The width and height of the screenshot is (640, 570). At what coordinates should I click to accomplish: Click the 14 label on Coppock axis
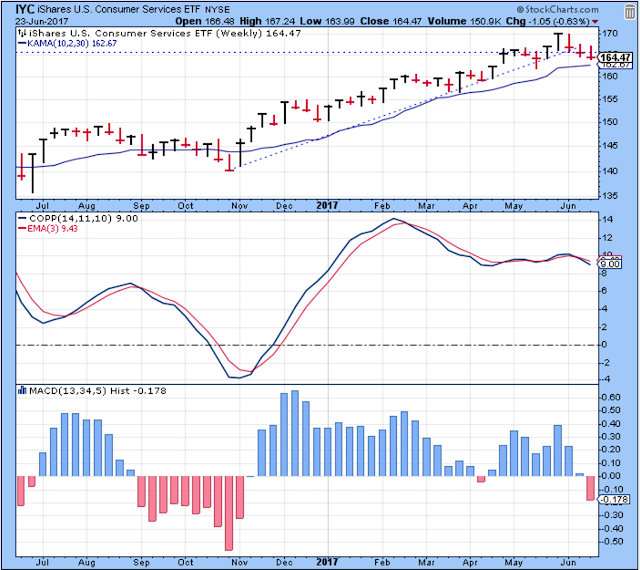[607, 220]
